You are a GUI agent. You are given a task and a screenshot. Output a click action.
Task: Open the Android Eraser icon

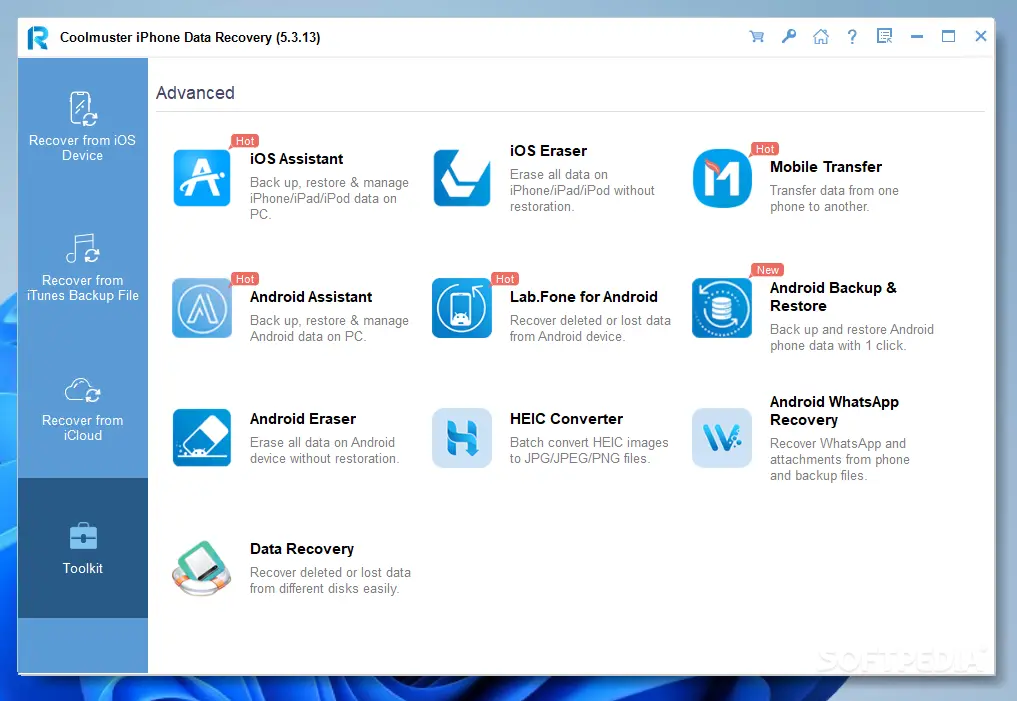[202, 438]
